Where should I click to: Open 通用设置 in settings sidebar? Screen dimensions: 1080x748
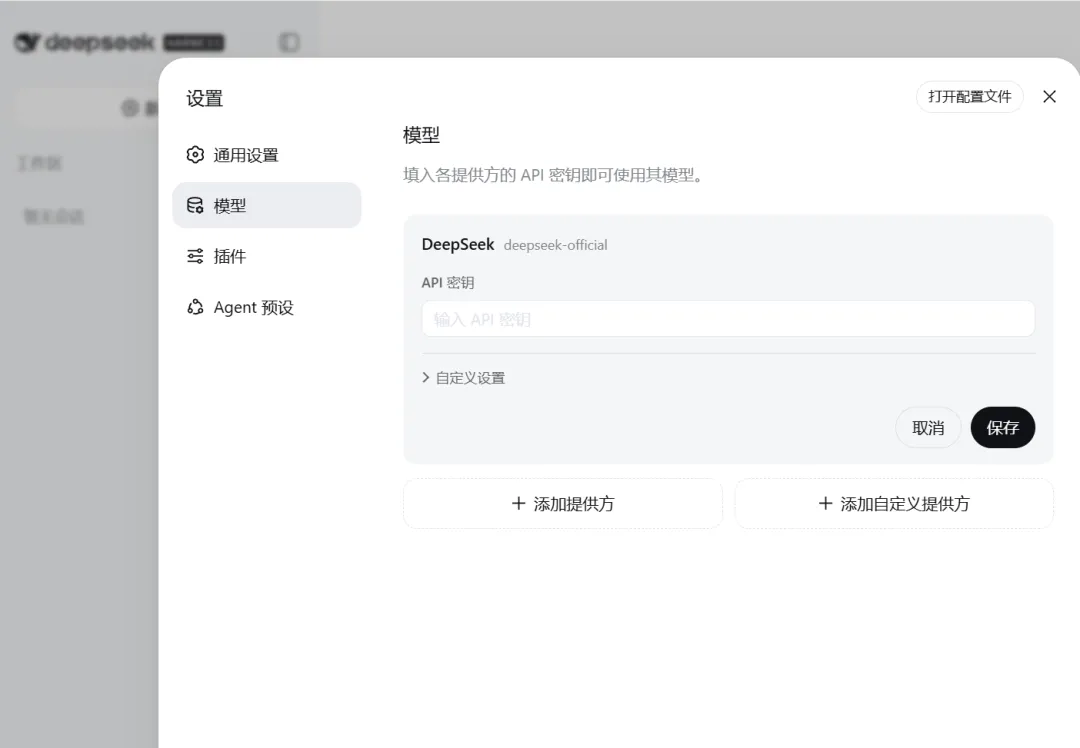click(x=267, y=155)
